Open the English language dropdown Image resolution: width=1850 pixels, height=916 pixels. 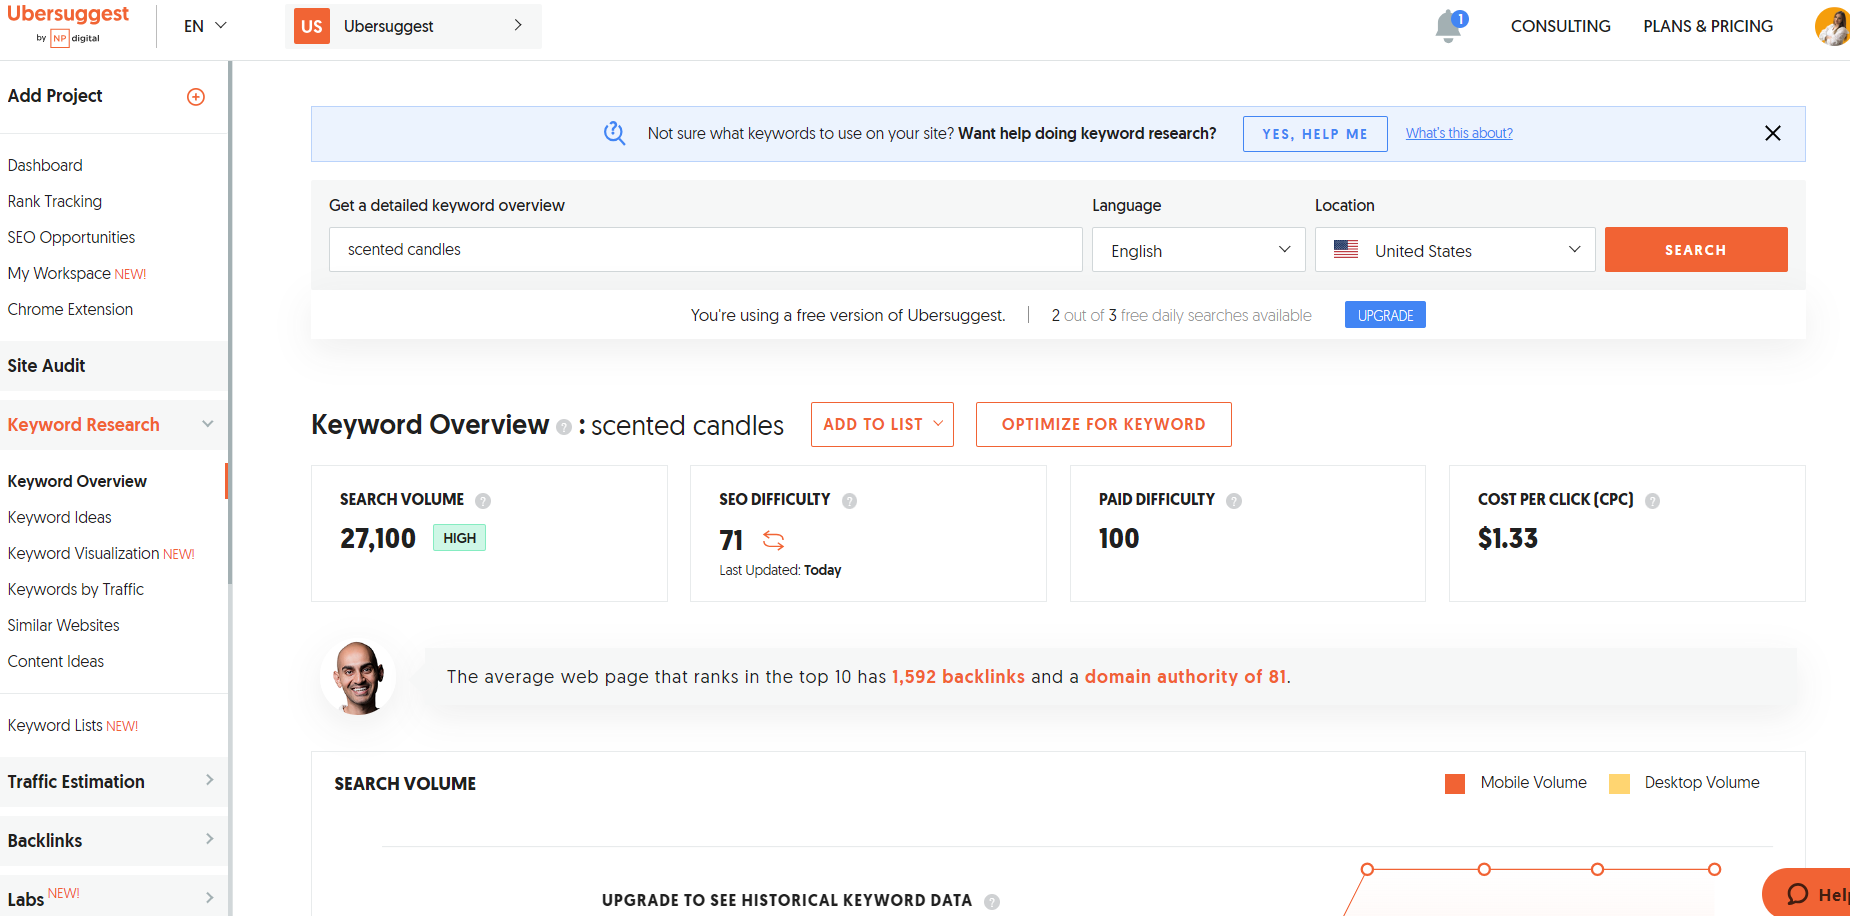pyautogui.click(x=1198, y=250)
